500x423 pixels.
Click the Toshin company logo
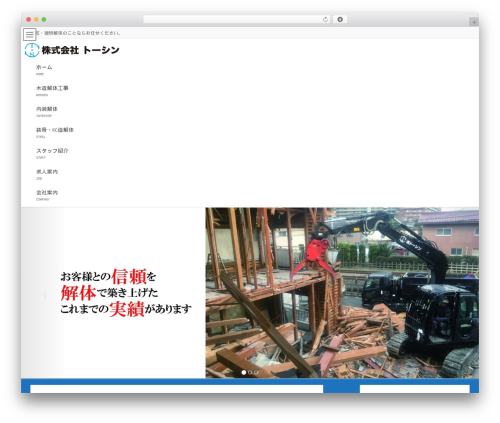coord(32,50)
